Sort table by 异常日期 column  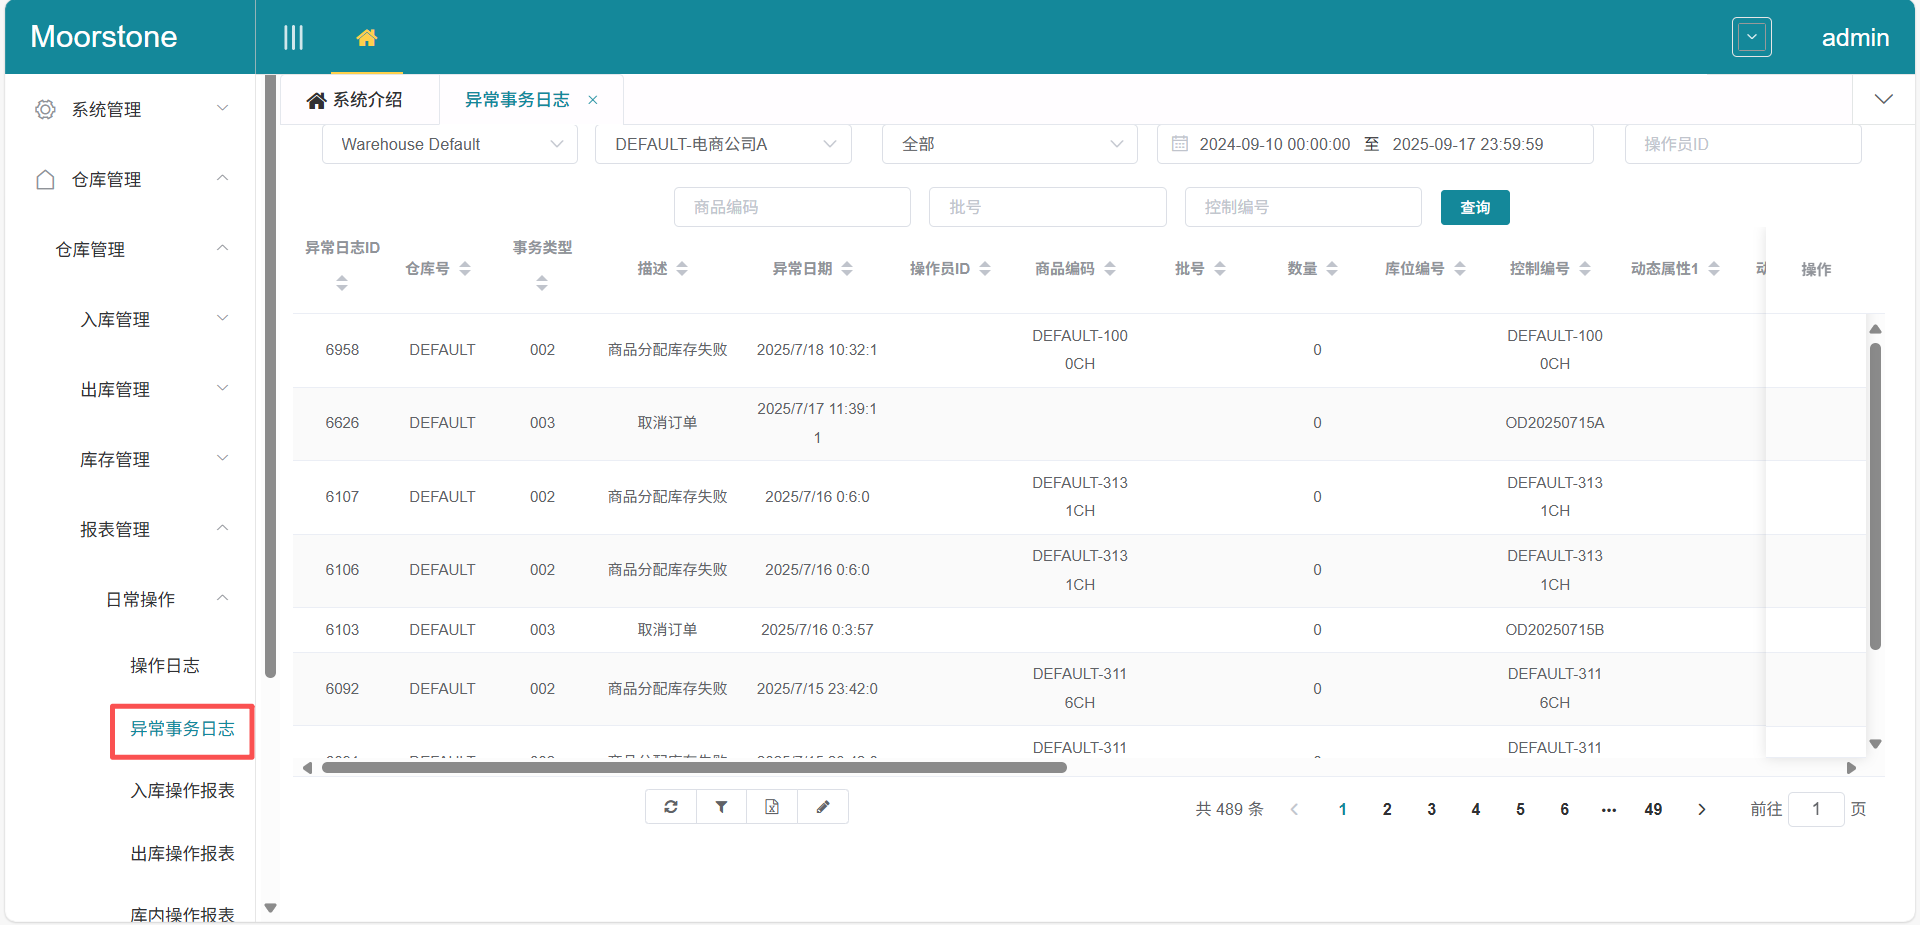coord(846,268)
